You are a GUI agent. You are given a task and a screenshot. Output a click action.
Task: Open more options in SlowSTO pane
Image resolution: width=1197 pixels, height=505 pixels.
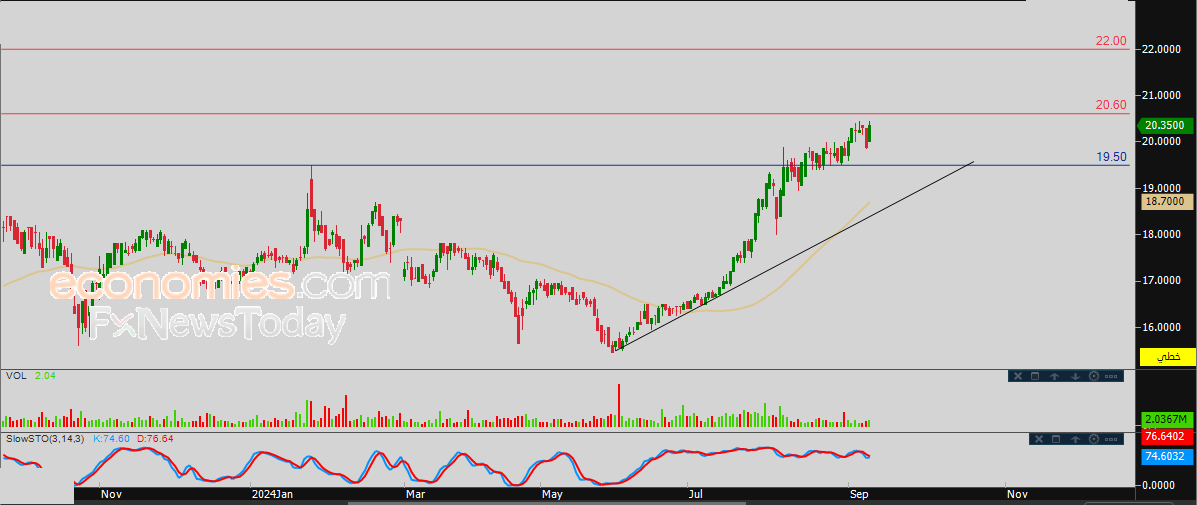[x=1112, y=439]
